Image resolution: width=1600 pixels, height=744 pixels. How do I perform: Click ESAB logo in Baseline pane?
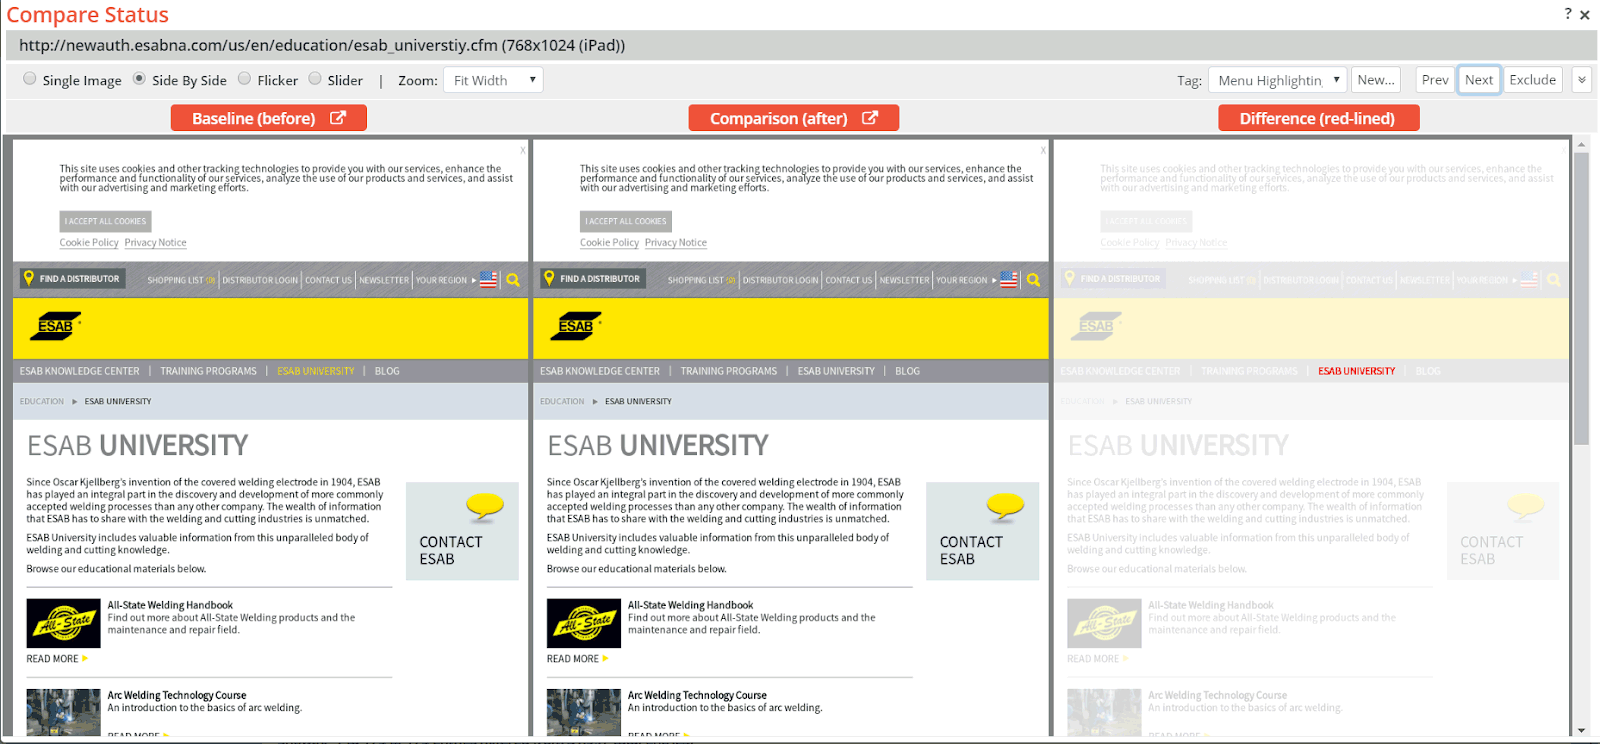56,326
